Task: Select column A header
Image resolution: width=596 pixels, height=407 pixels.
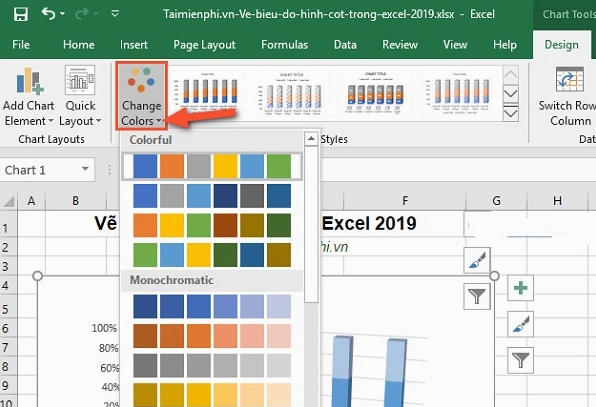Action: pyautogui.click(x=32, y=200)
